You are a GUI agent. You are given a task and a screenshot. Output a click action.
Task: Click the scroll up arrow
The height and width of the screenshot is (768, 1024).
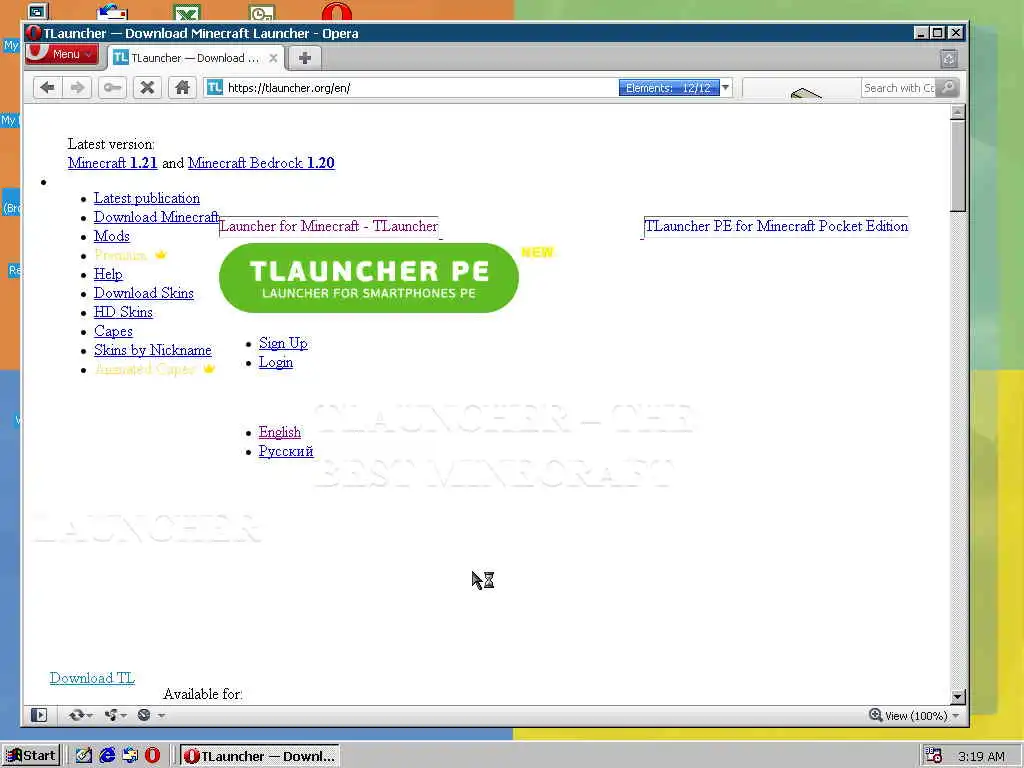tap(957, 112)
